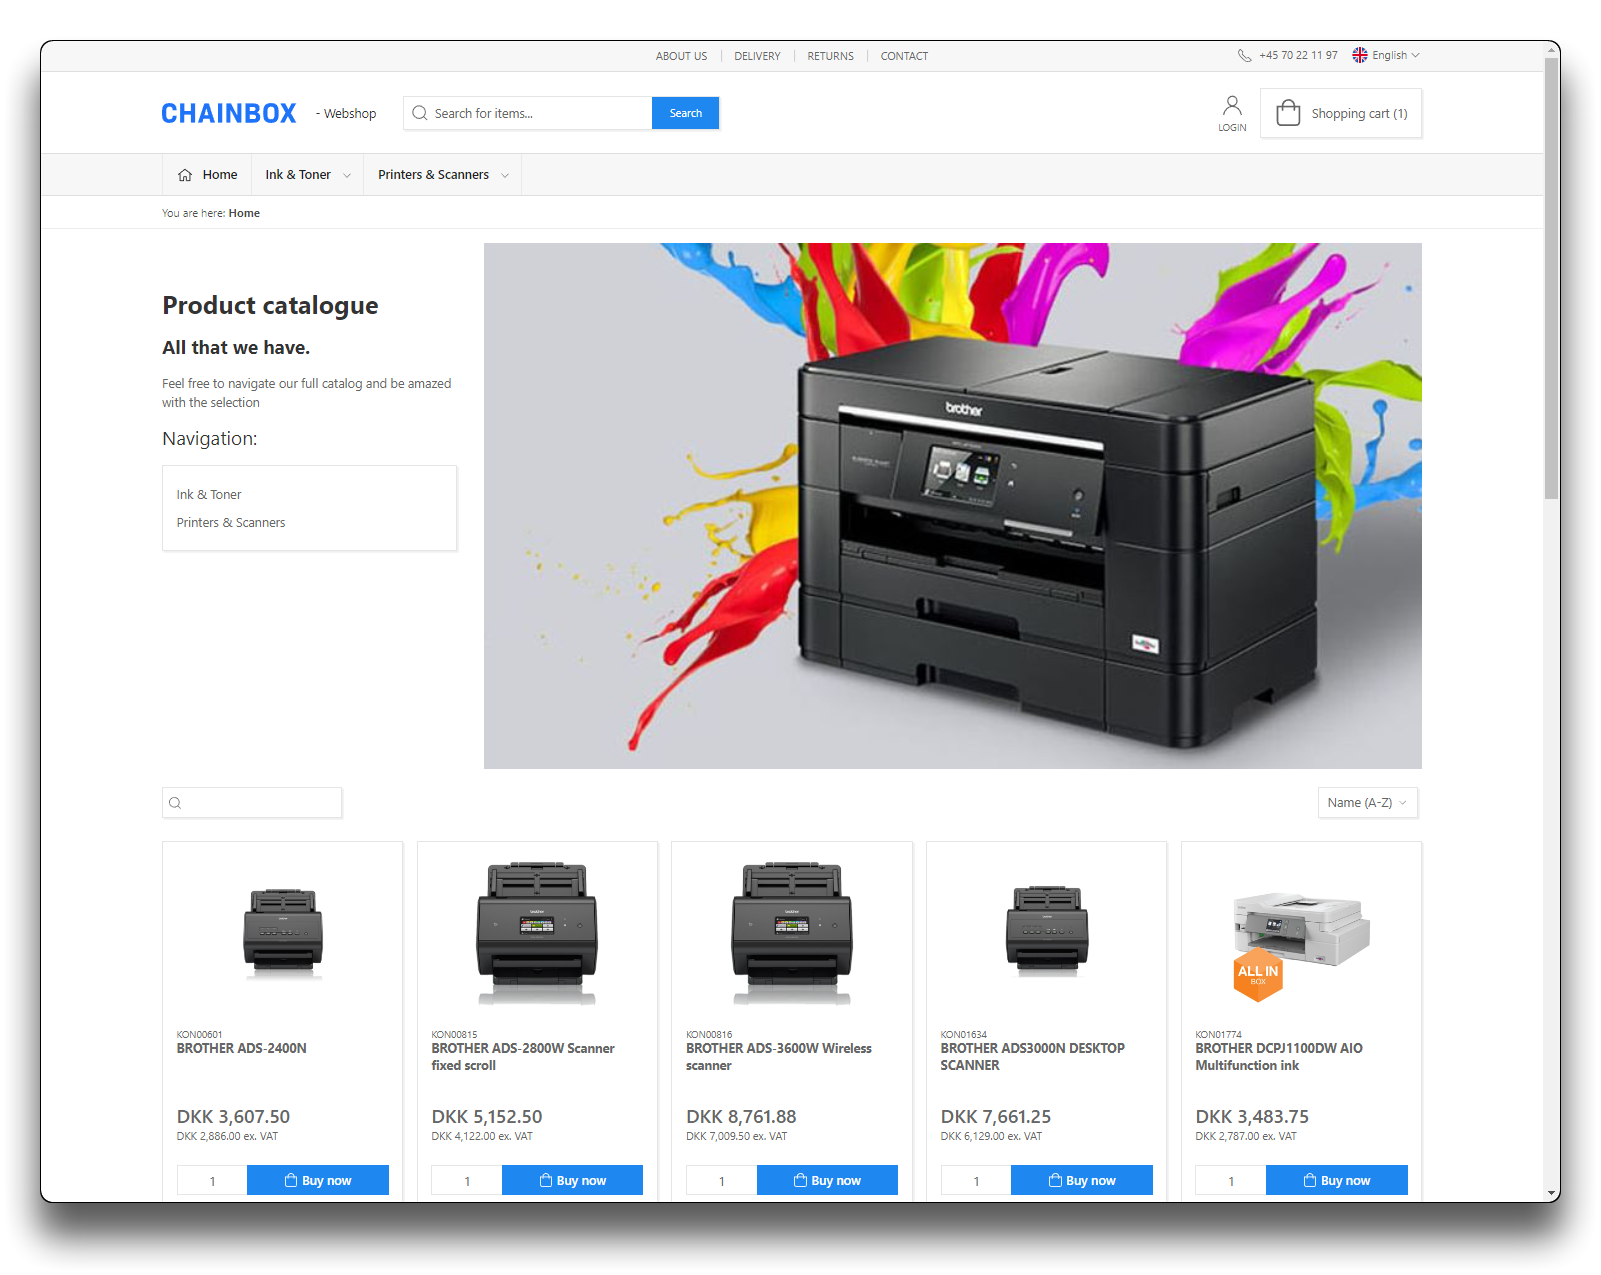Open the Printers & Scanners dropdown menu
This screenshot has width=1601, height=1275.
[442, 175]
